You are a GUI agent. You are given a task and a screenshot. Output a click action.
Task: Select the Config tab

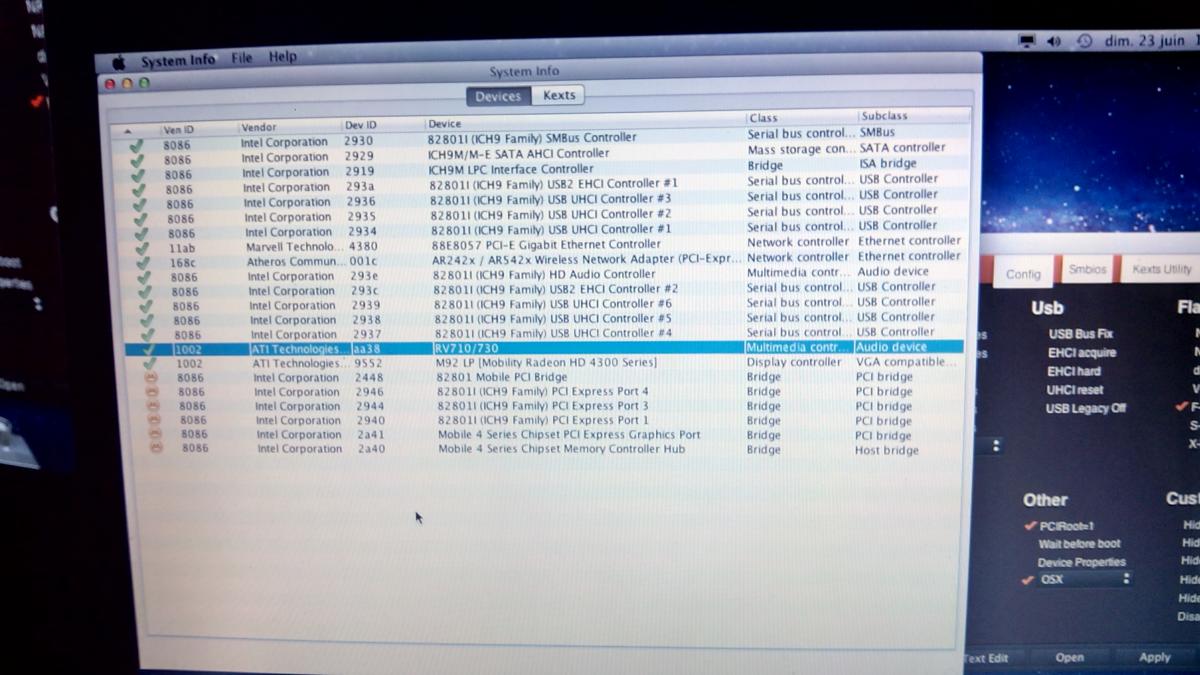(x=1023, y=274)
